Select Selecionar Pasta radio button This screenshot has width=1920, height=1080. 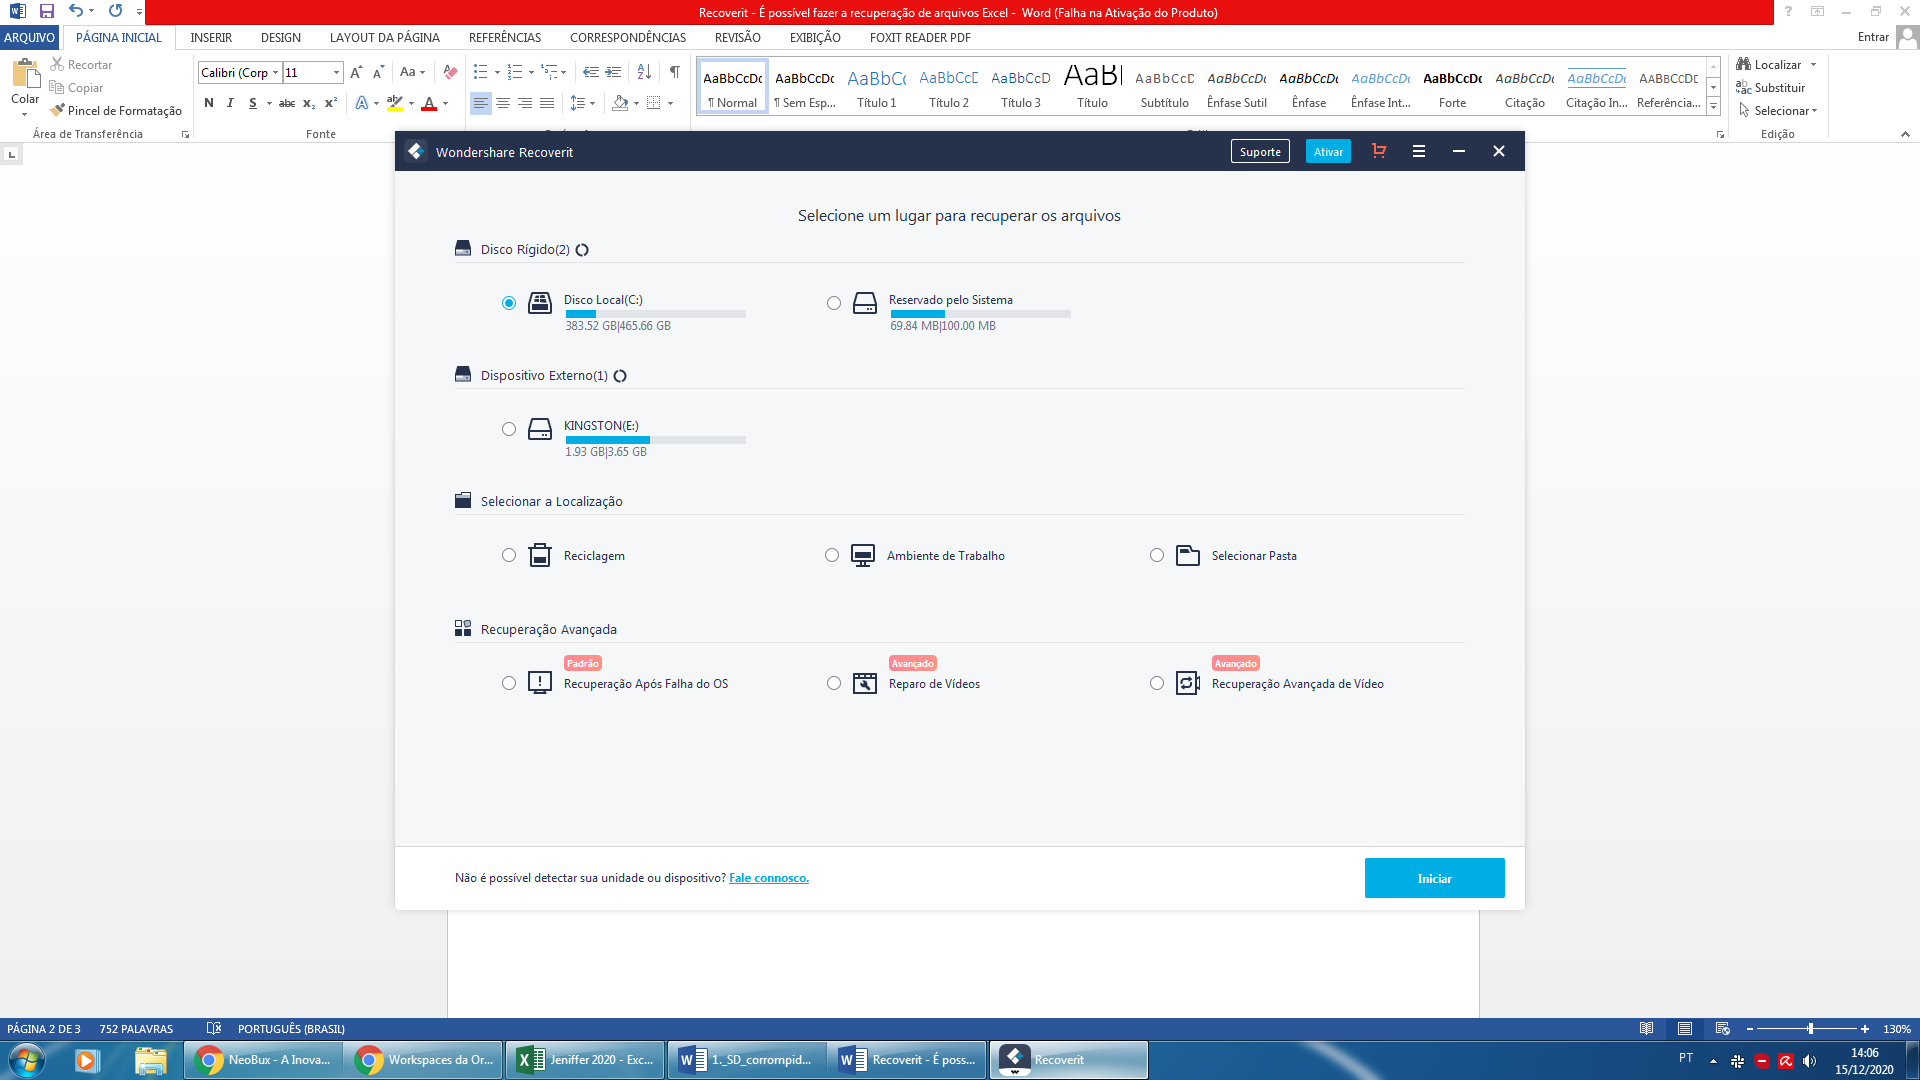point(1157,555)
